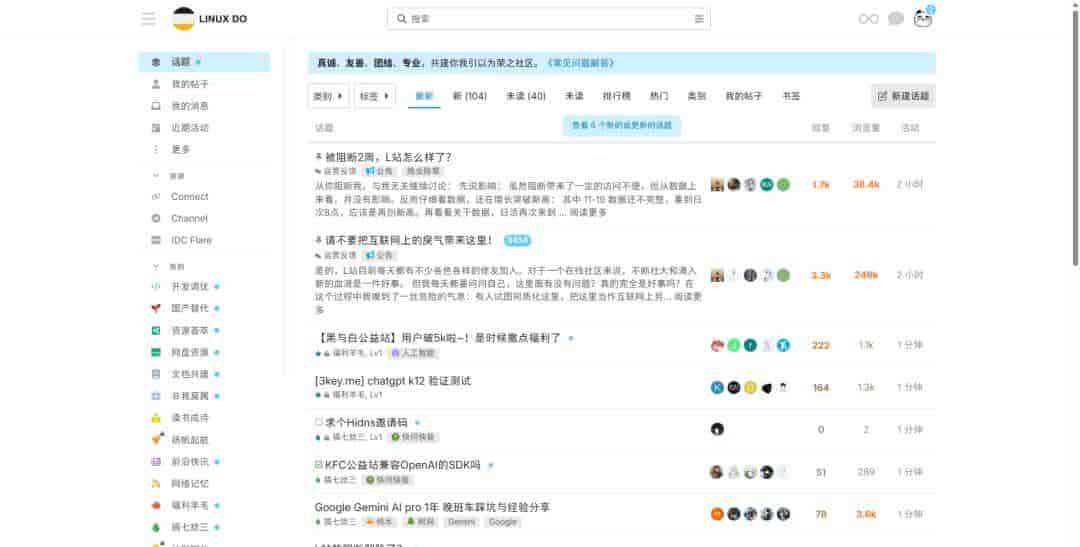1080x547 pixels.
Task: Switch to the 书签 tab
Action: click(791, 96)
